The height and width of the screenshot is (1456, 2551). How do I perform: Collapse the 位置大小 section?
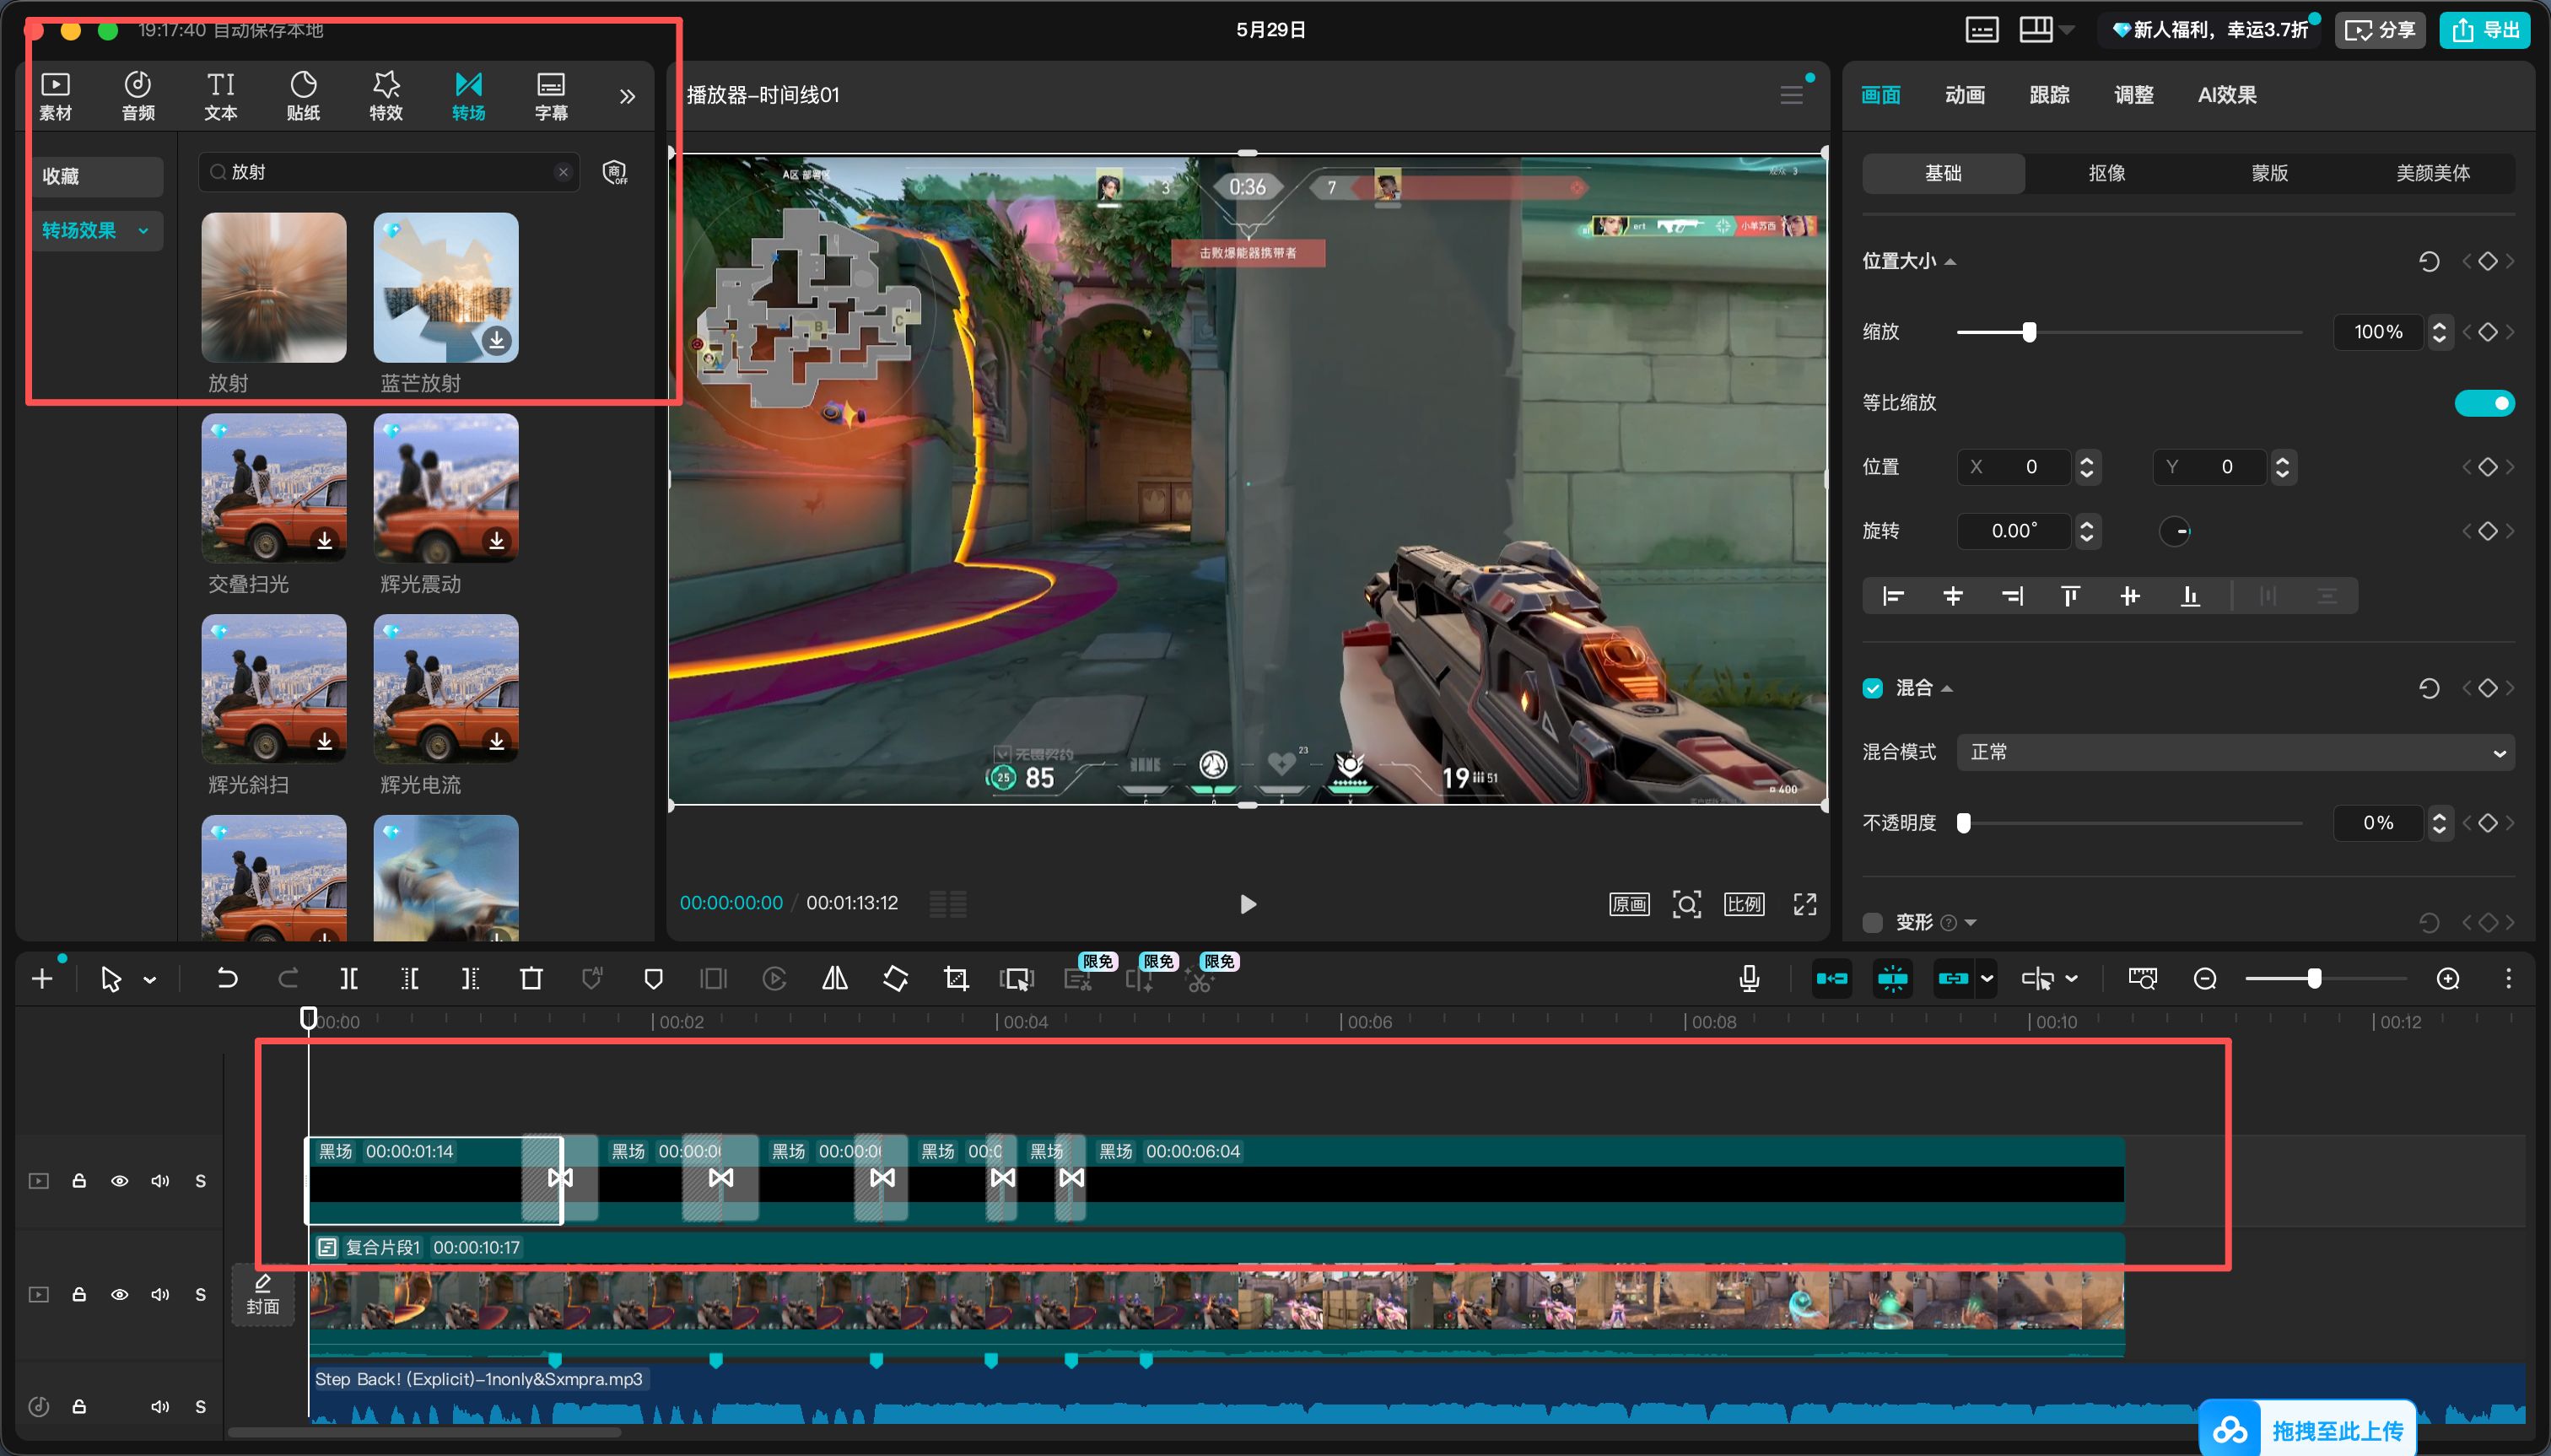point(1950,262)
